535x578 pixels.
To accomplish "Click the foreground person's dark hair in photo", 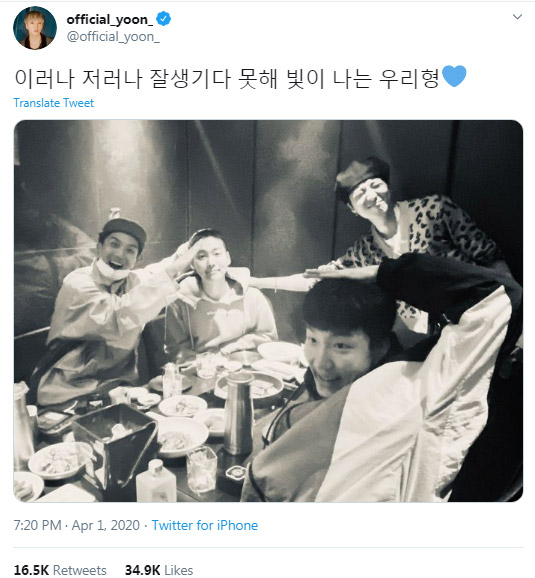I will (x=347, y=308).
